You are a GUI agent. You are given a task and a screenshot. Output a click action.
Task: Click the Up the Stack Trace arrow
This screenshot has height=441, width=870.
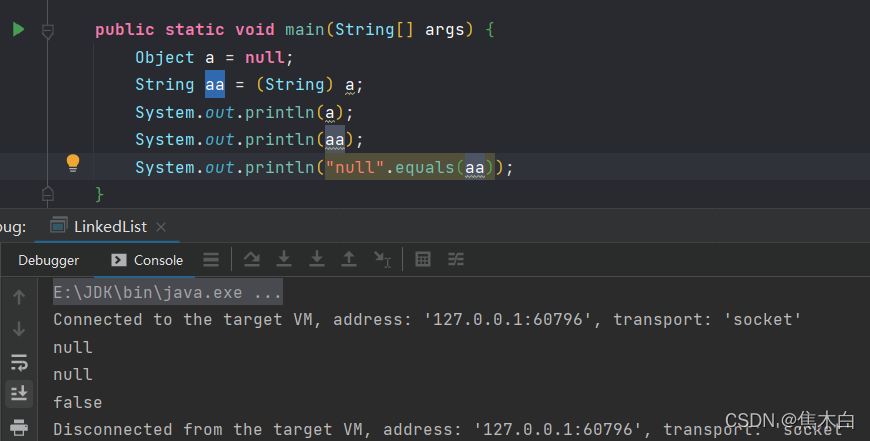point(19,297)
